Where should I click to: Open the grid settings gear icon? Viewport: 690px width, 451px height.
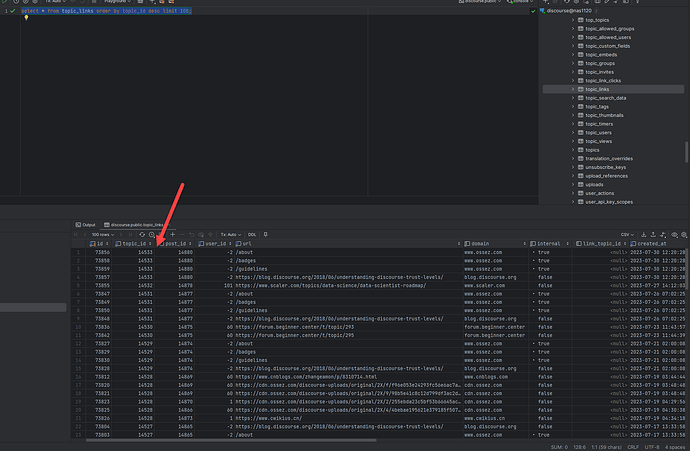tap(684, 235)
